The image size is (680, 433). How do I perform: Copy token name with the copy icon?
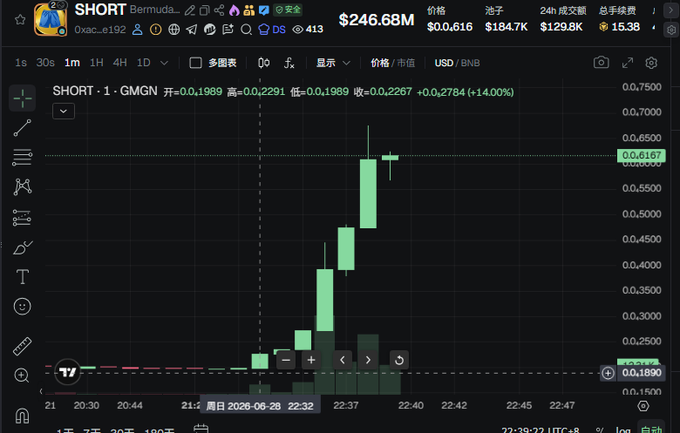(x=204, y=10)
